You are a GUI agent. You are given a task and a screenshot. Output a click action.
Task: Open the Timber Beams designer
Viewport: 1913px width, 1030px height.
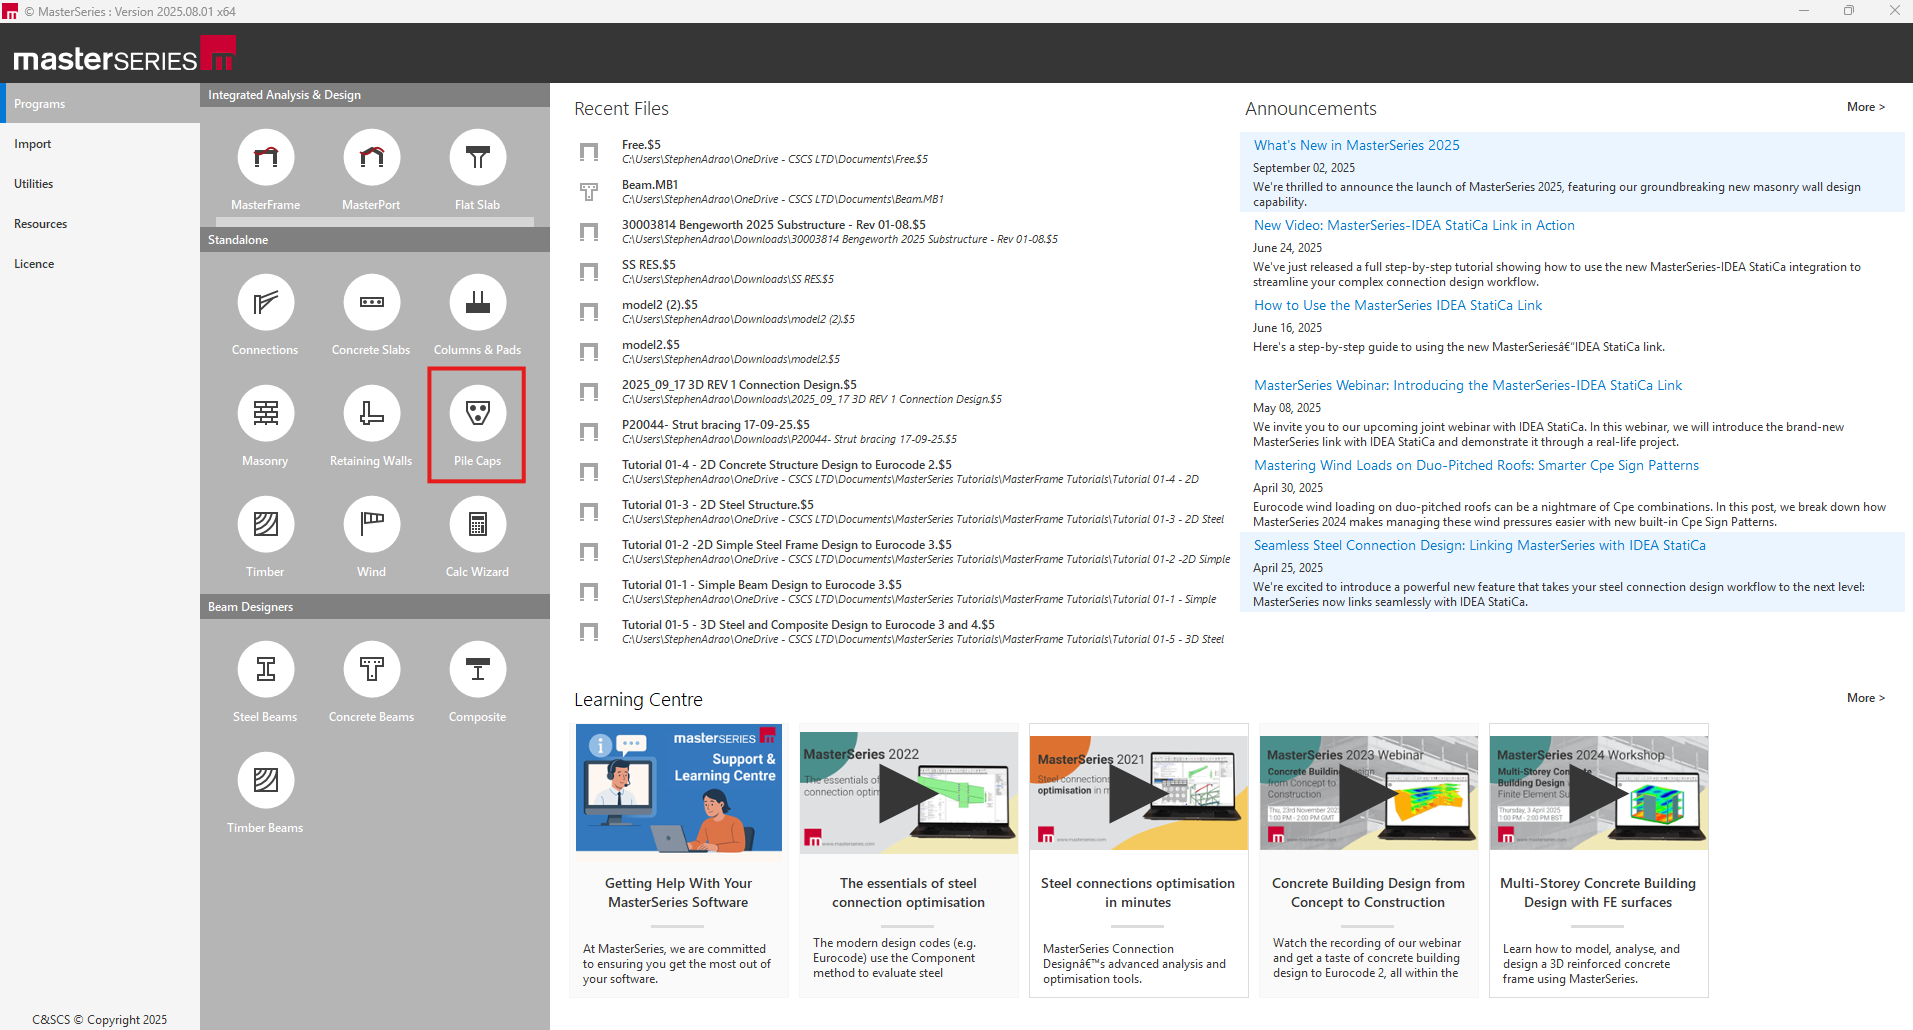coord(265,781)
